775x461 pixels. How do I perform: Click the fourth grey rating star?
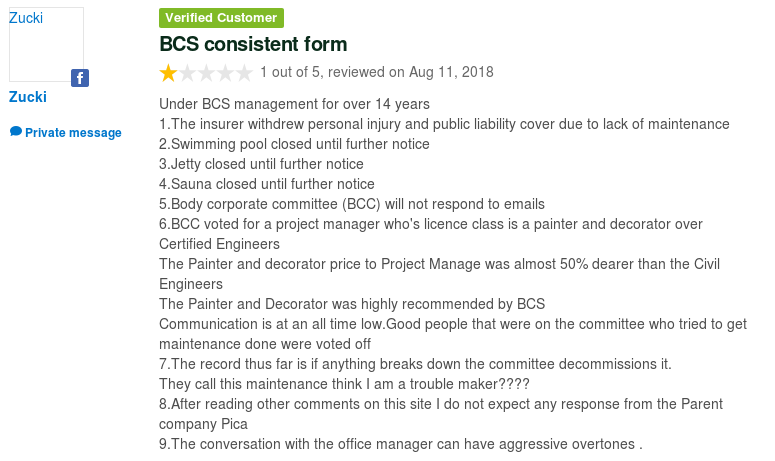tap(225, 73)
